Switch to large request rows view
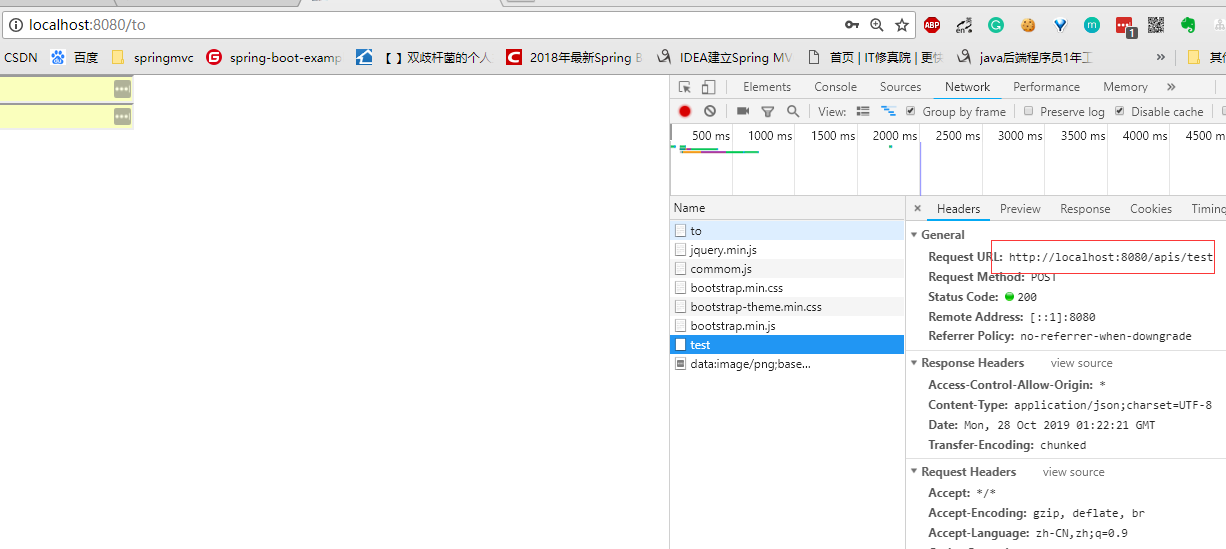 [863, 112]
